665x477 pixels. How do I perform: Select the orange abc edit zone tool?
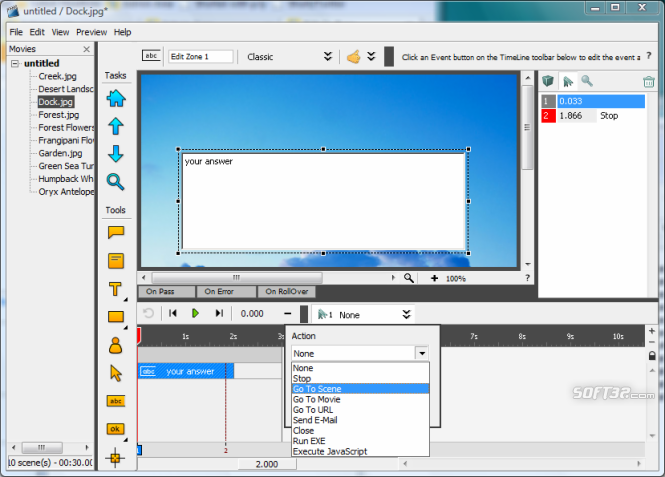pyautogui.click(x=116, y=401)
